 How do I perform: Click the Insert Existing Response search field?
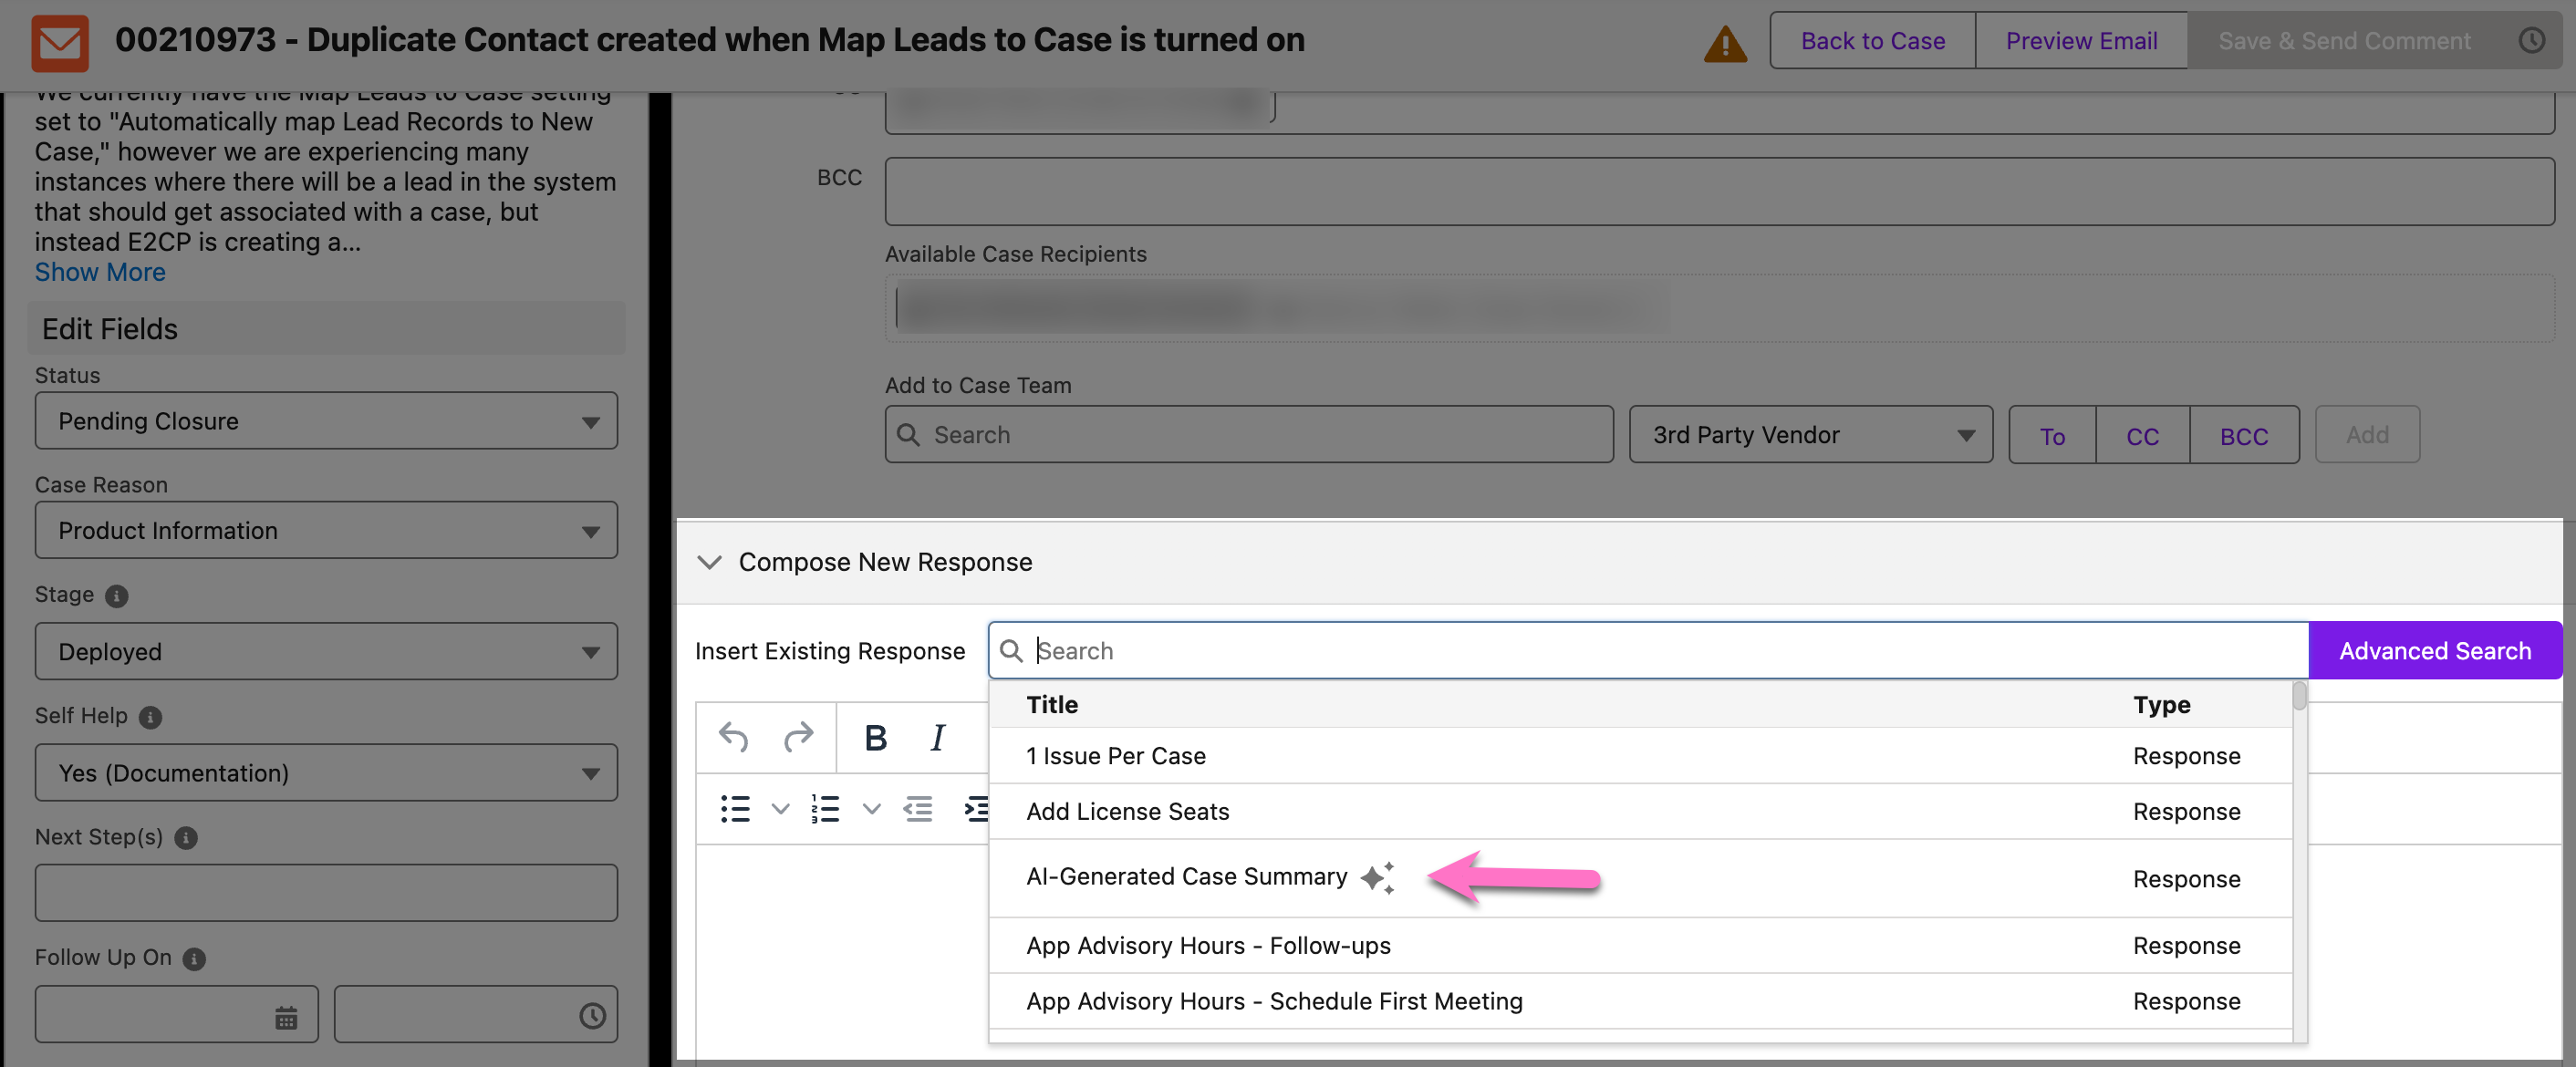click(x=1648, y=651)
